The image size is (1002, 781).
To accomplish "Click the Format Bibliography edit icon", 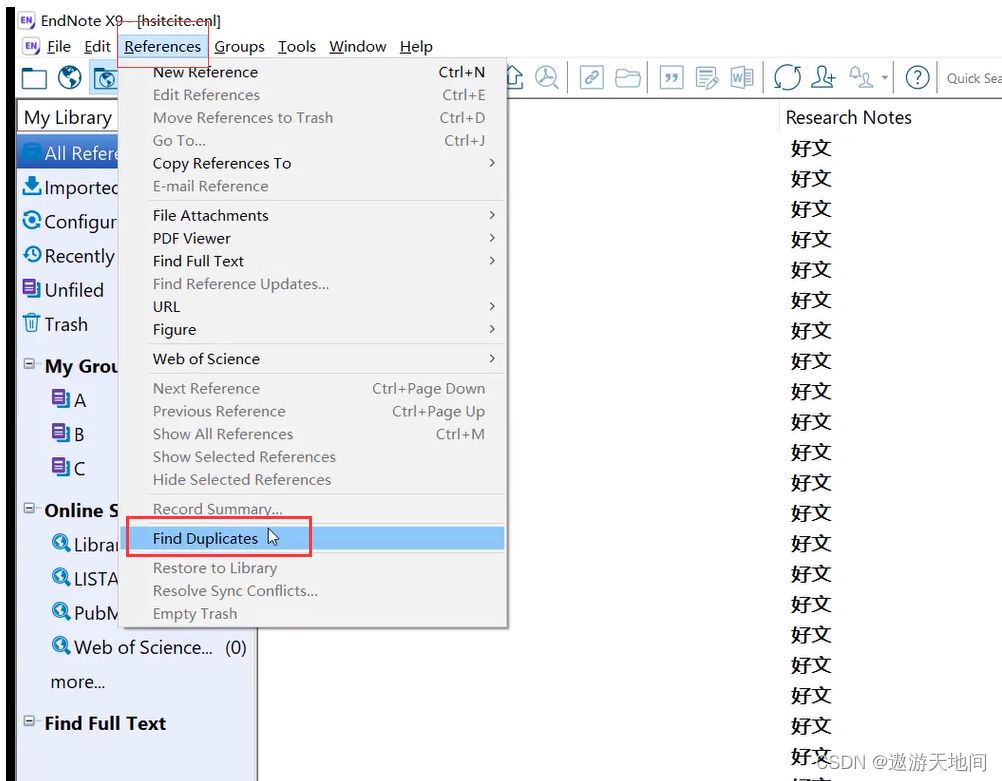I will (x=707, y=78).
